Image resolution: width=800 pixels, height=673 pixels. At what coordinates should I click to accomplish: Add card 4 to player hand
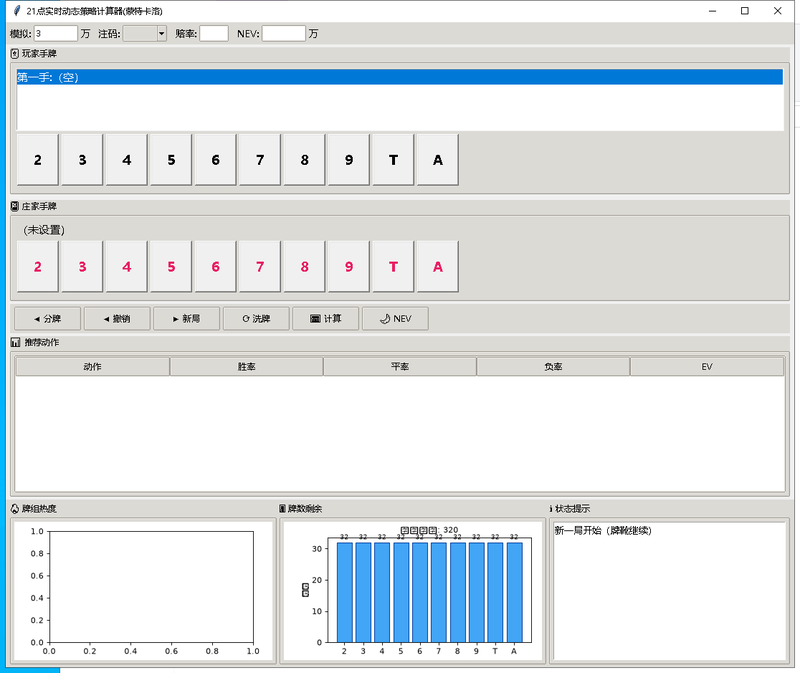pos(127,160)
